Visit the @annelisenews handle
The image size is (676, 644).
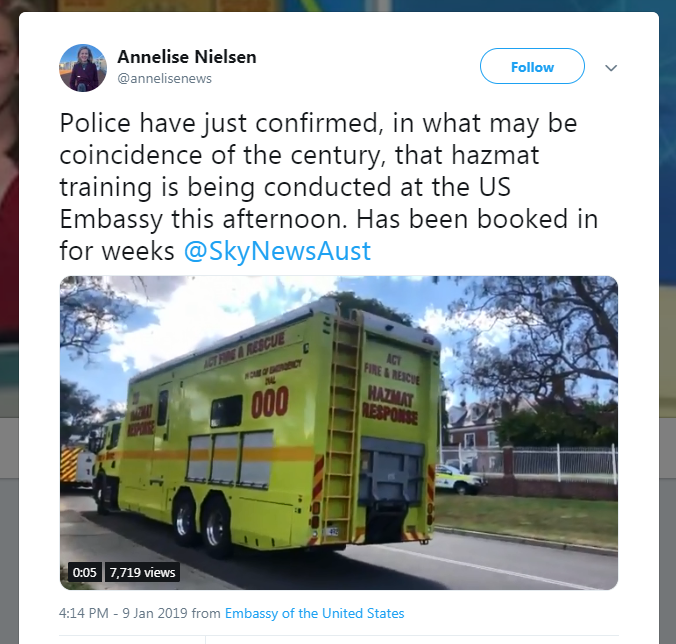164,78
